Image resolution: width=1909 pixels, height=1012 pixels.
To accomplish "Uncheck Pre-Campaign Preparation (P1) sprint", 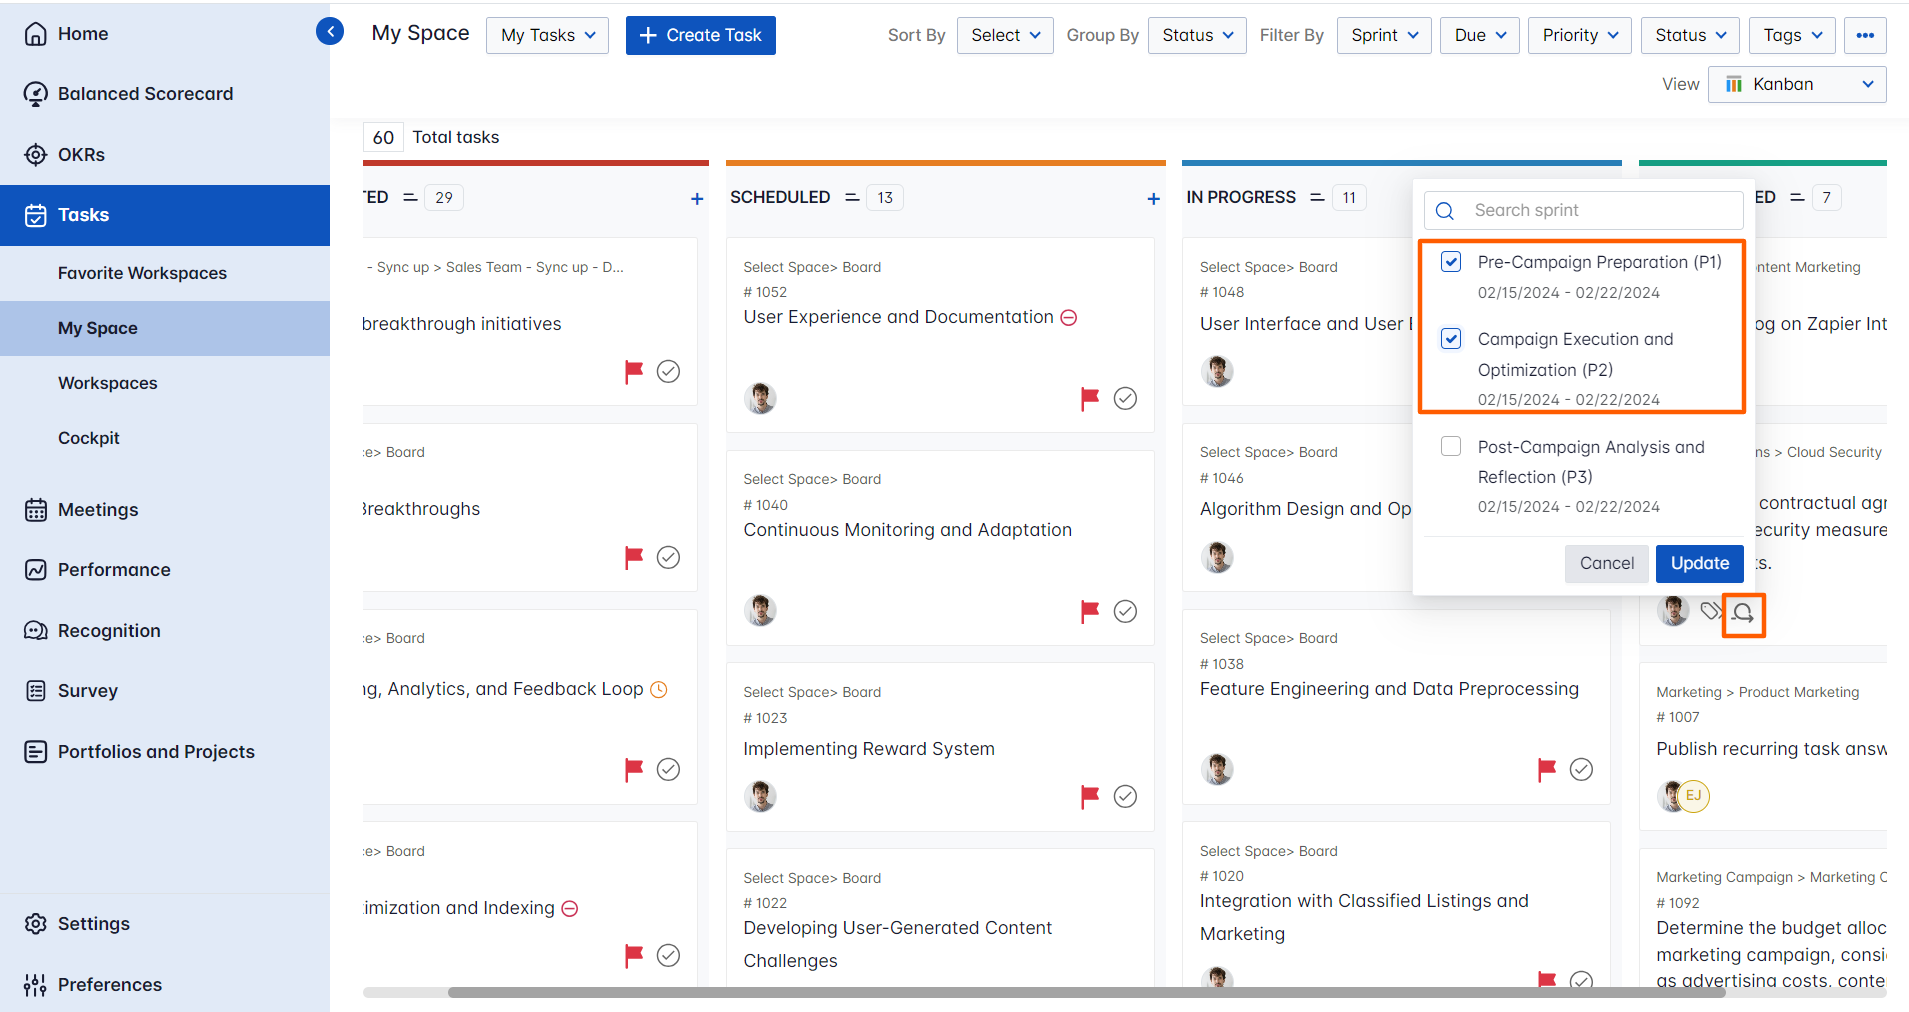I will pos(1451,262).
